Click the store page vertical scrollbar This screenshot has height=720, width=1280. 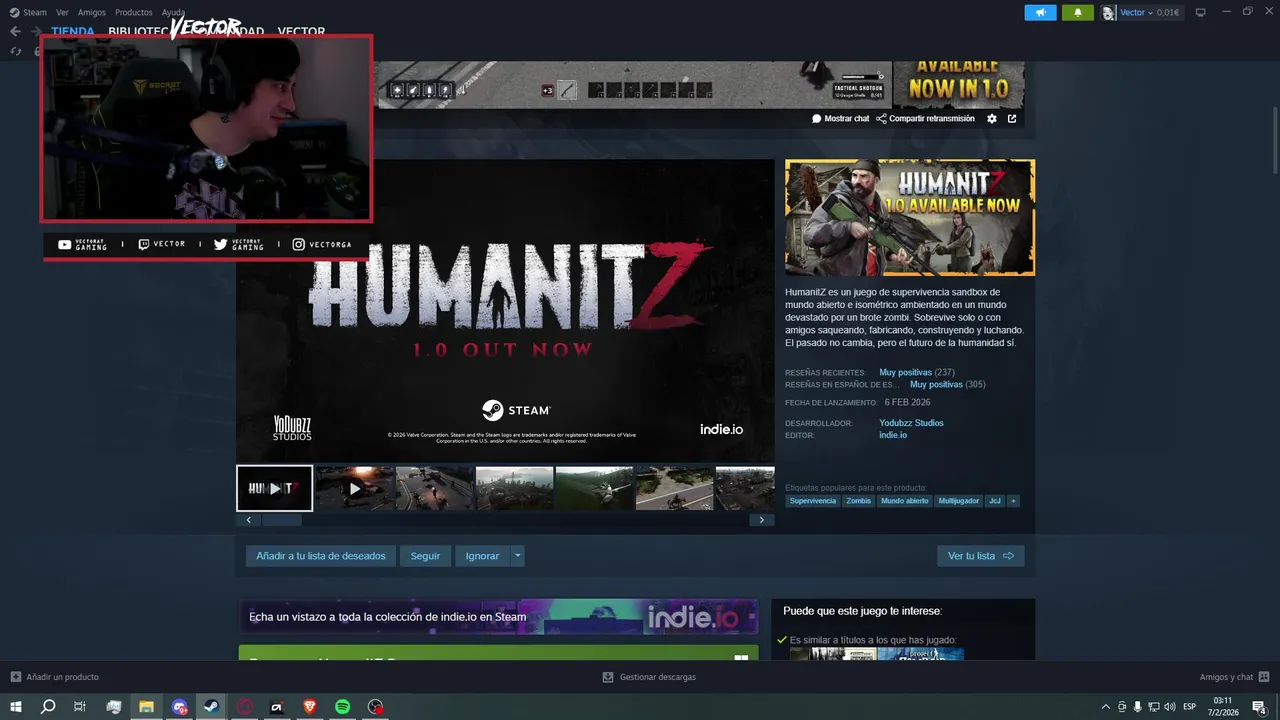(1275, 140)
